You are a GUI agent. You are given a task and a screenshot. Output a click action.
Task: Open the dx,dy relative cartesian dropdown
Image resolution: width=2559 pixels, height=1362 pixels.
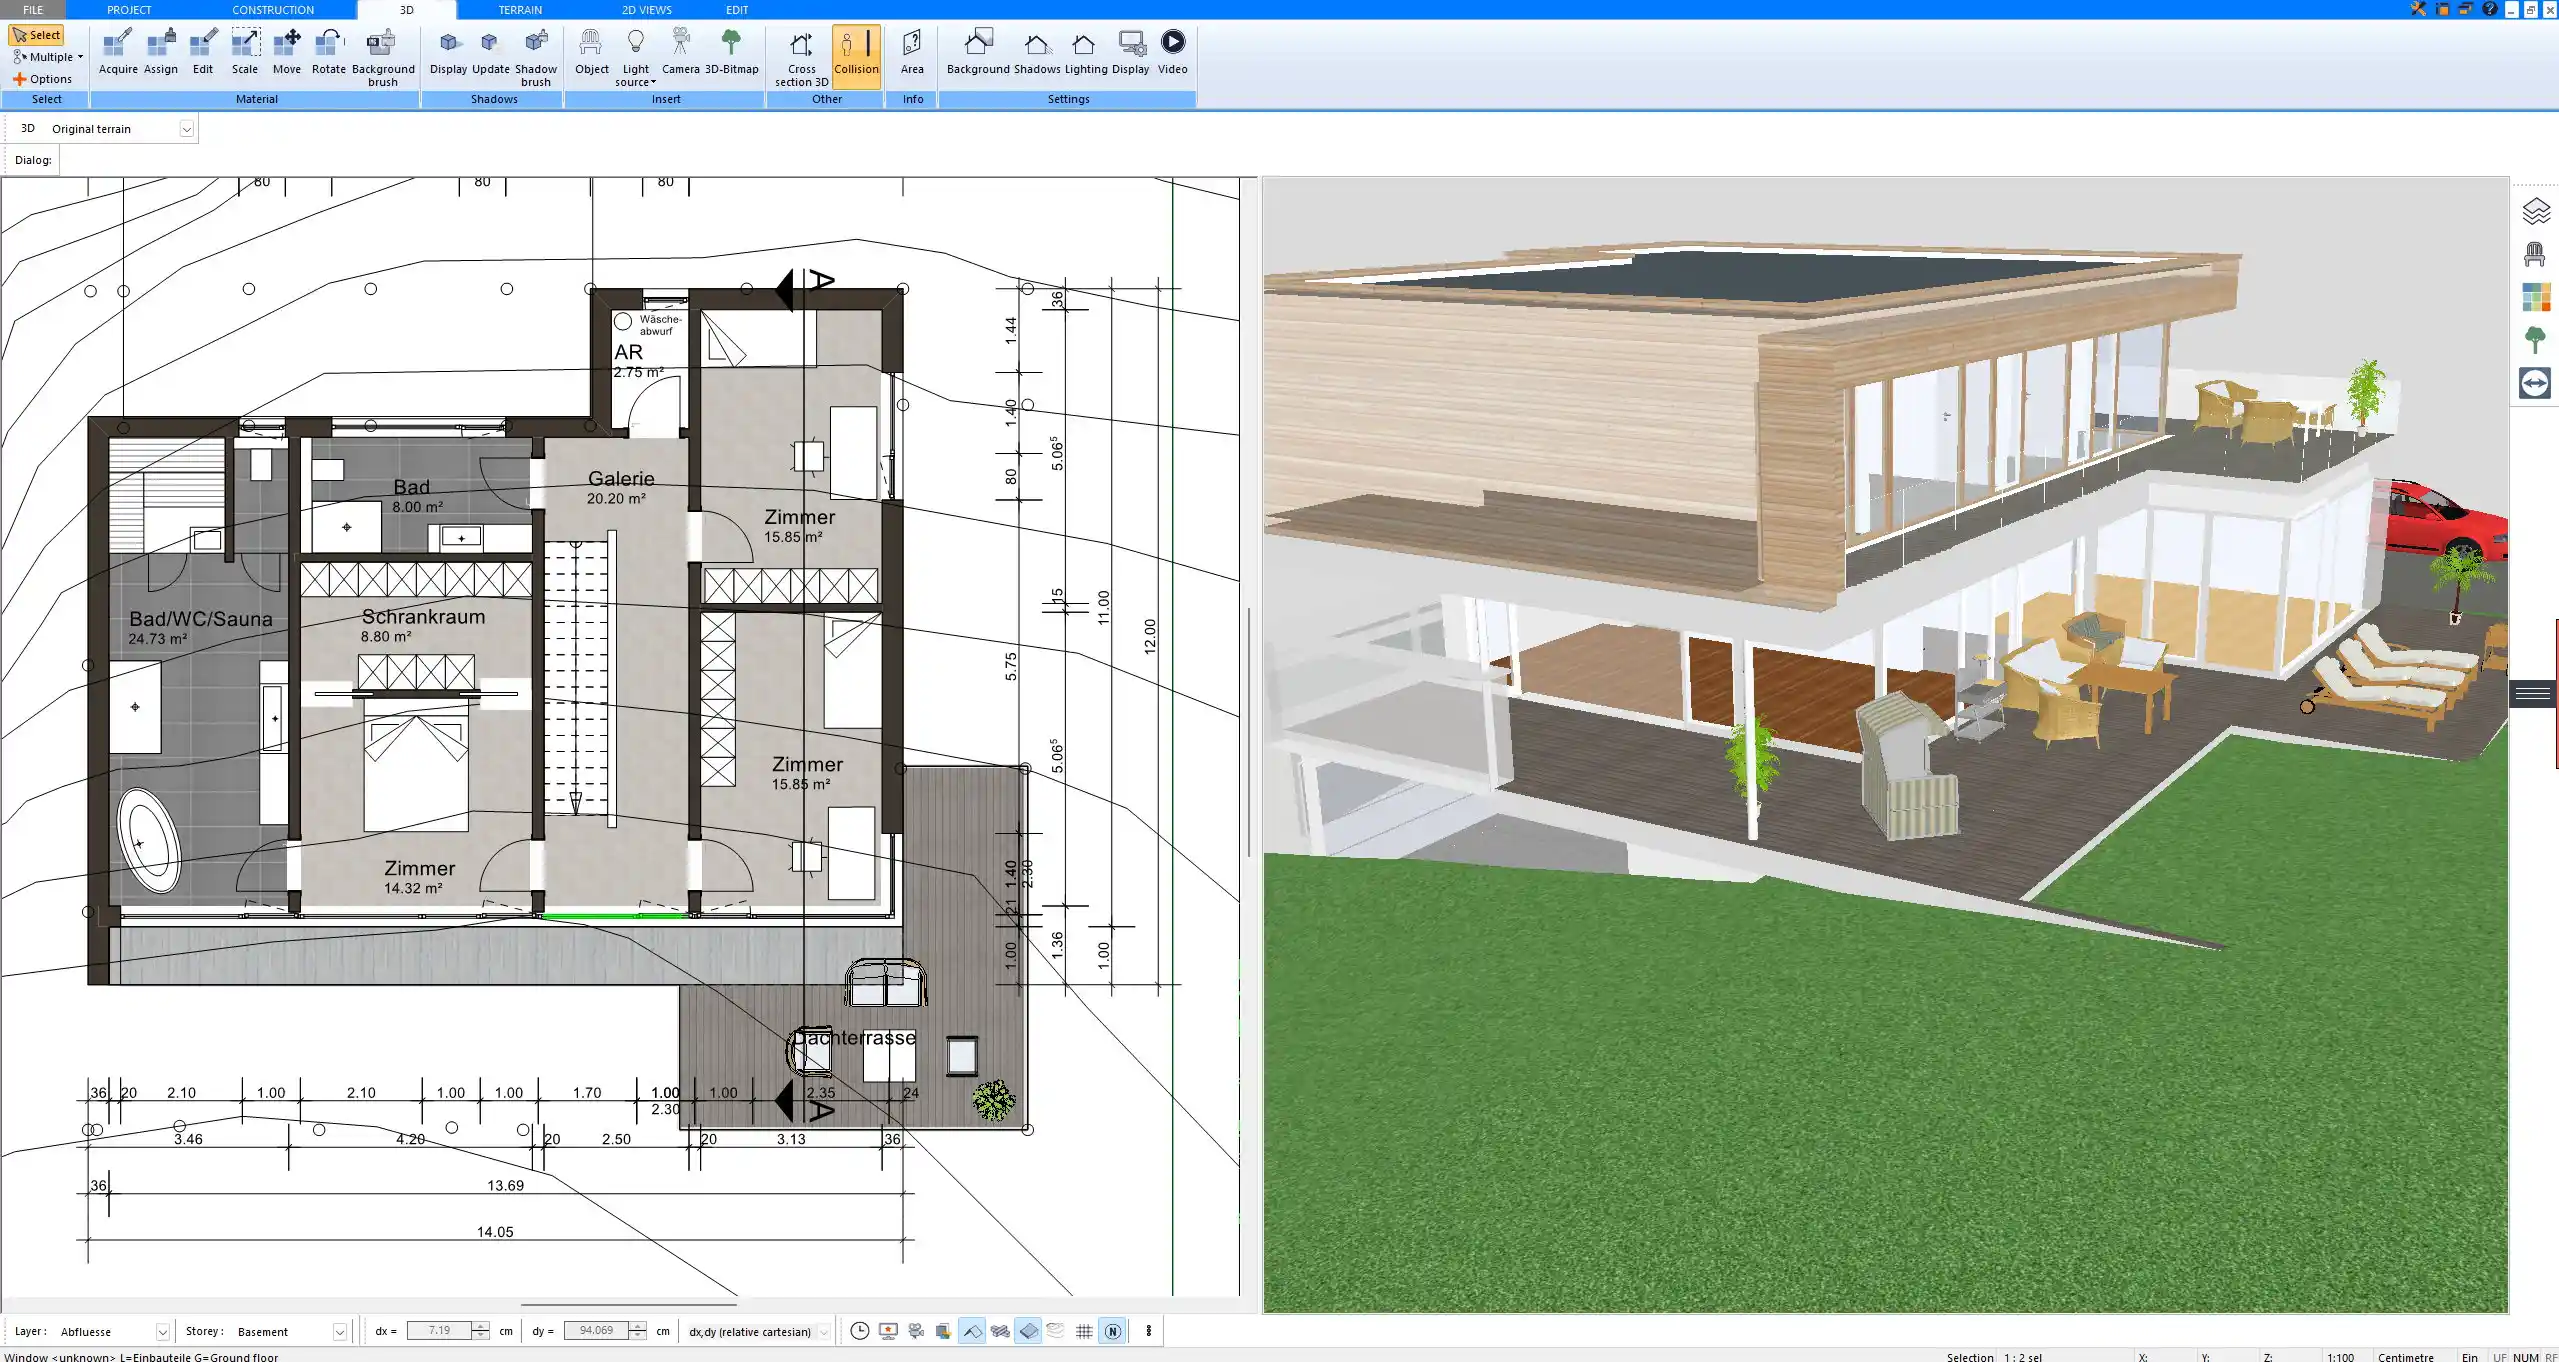coord(824,1332)
